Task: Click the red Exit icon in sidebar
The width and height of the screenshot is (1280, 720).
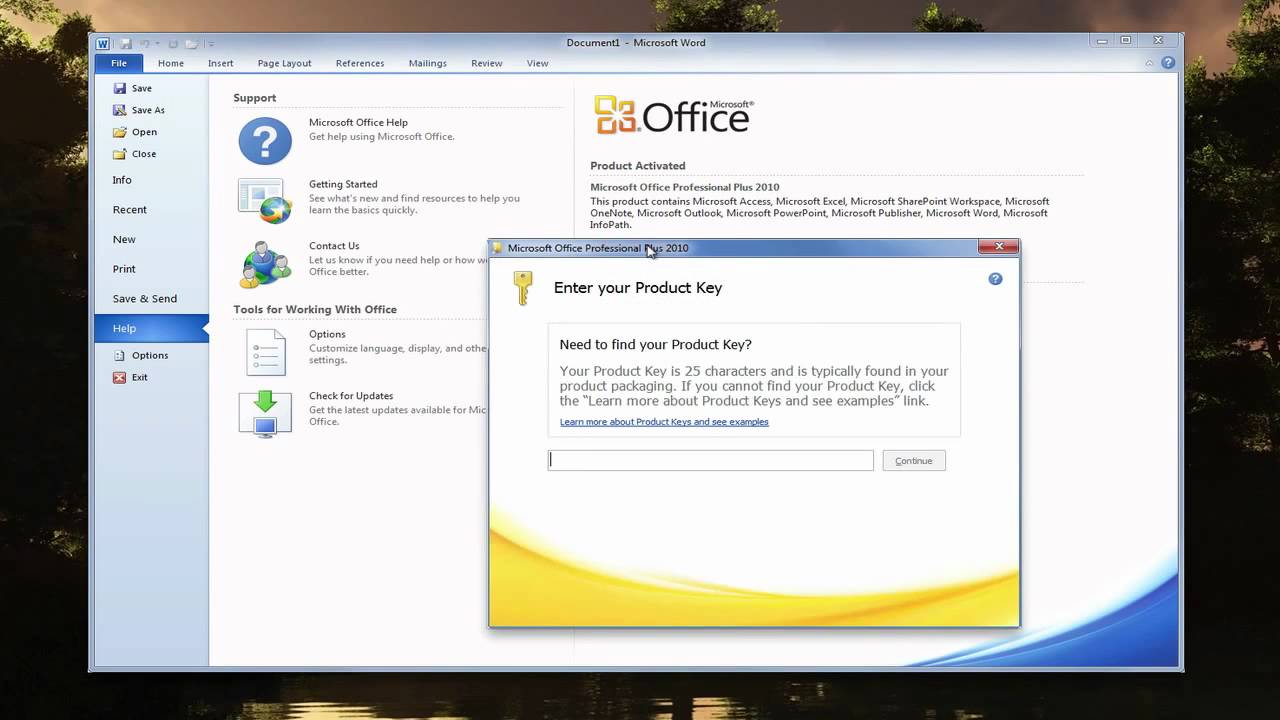Action: 120,377
